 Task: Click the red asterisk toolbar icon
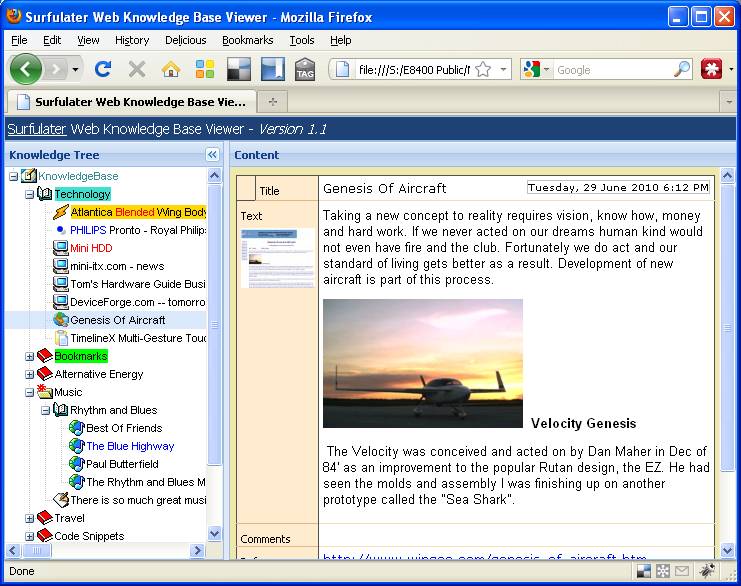(x=712, y=69)
